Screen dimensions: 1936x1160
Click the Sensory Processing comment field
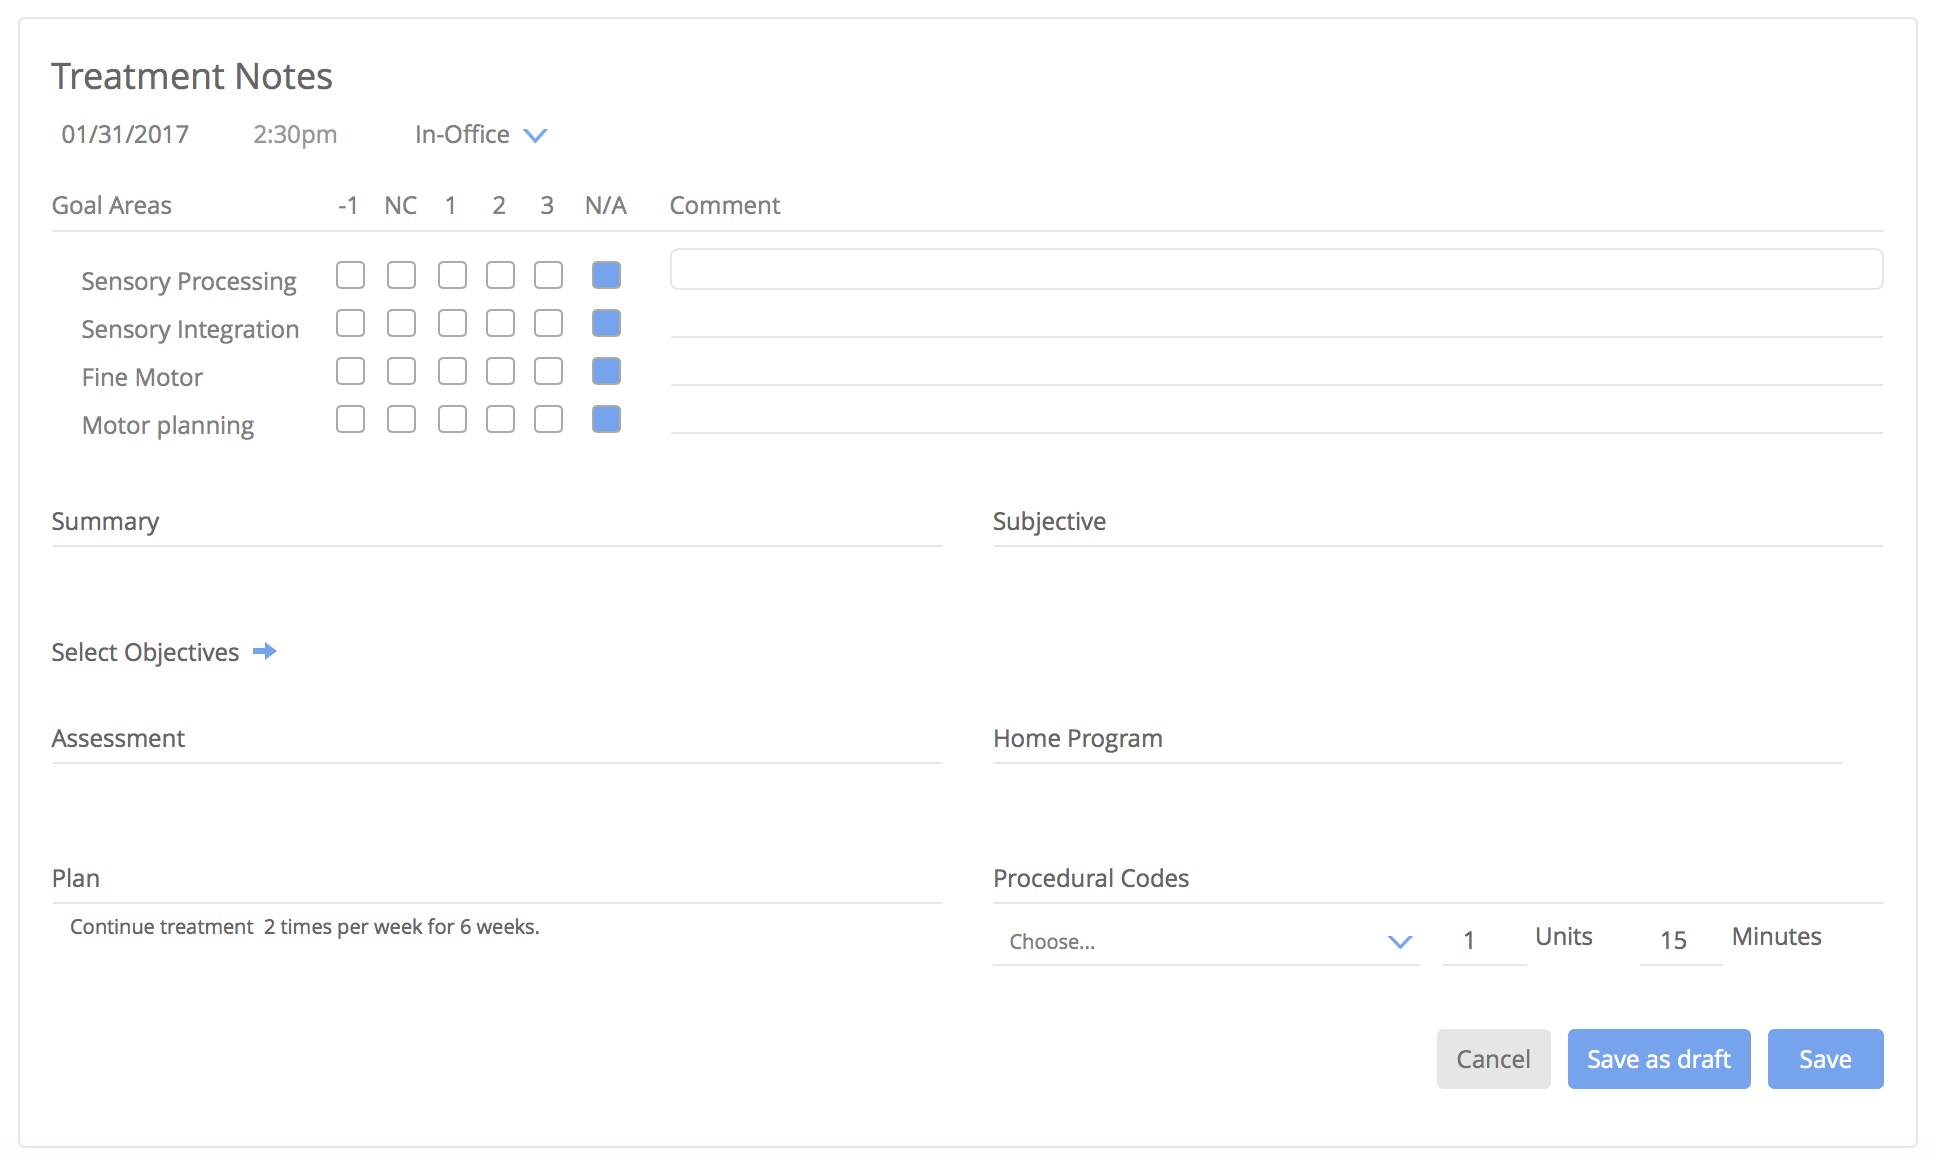tap(1275, 270)
